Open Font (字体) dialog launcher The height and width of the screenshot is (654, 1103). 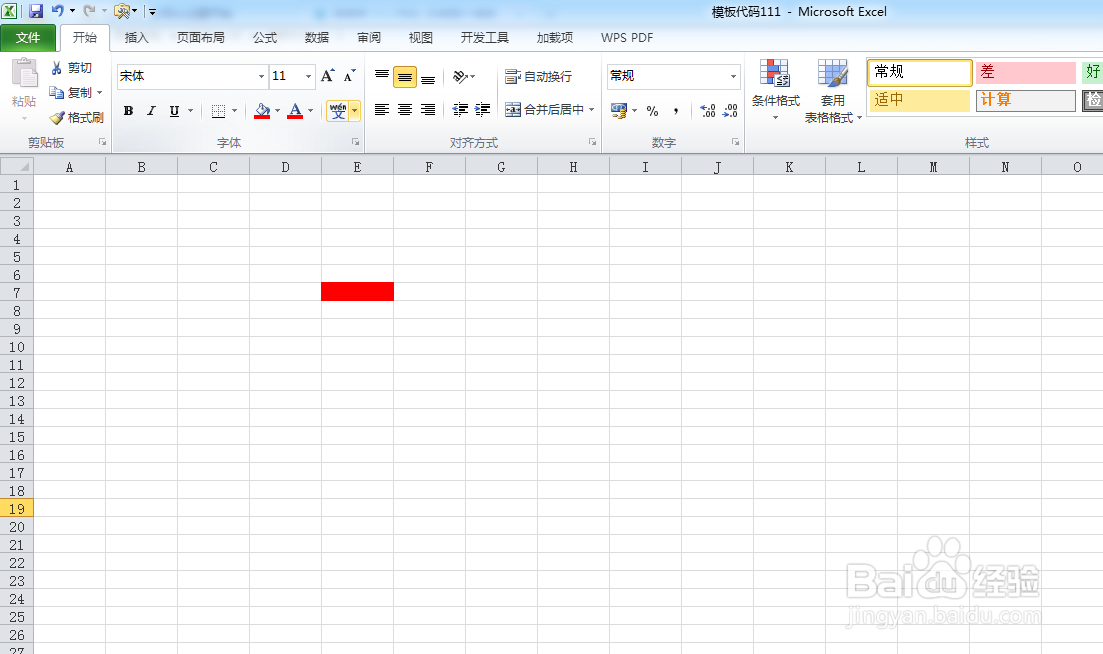(355, 142)
